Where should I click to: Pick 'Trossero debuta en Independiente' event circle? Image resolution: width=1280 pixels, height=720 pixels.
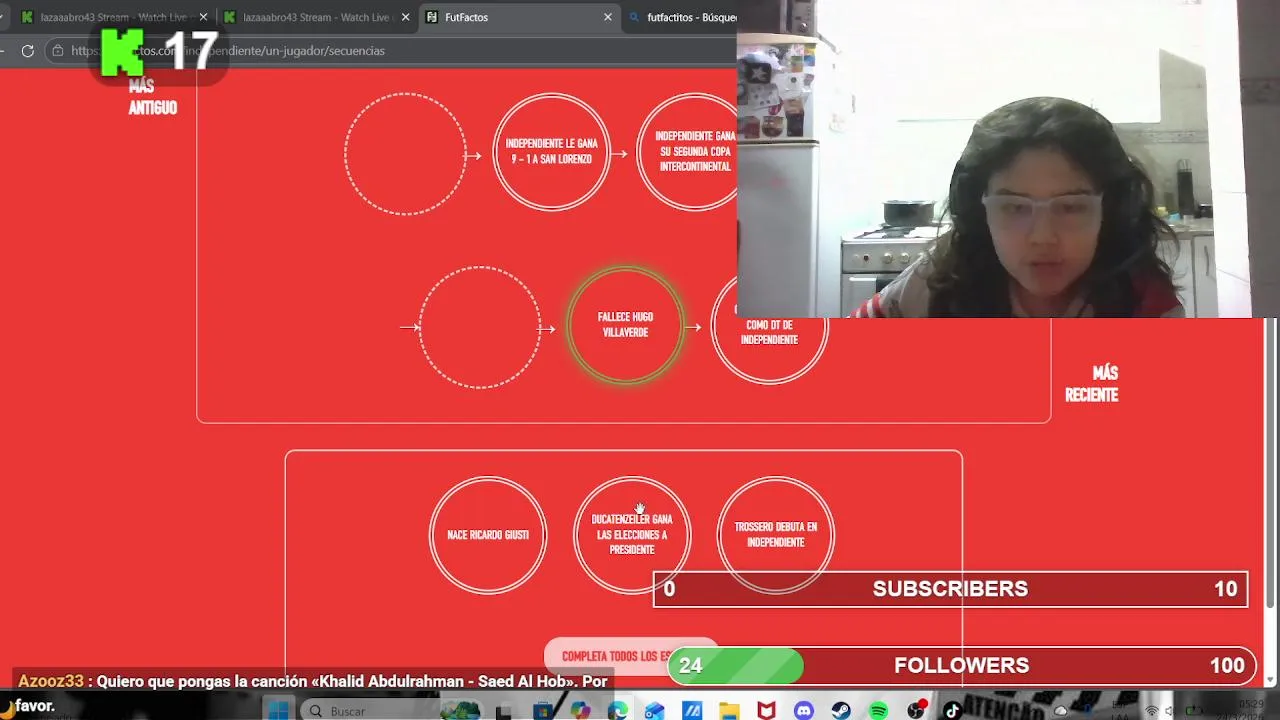(776, 535)
